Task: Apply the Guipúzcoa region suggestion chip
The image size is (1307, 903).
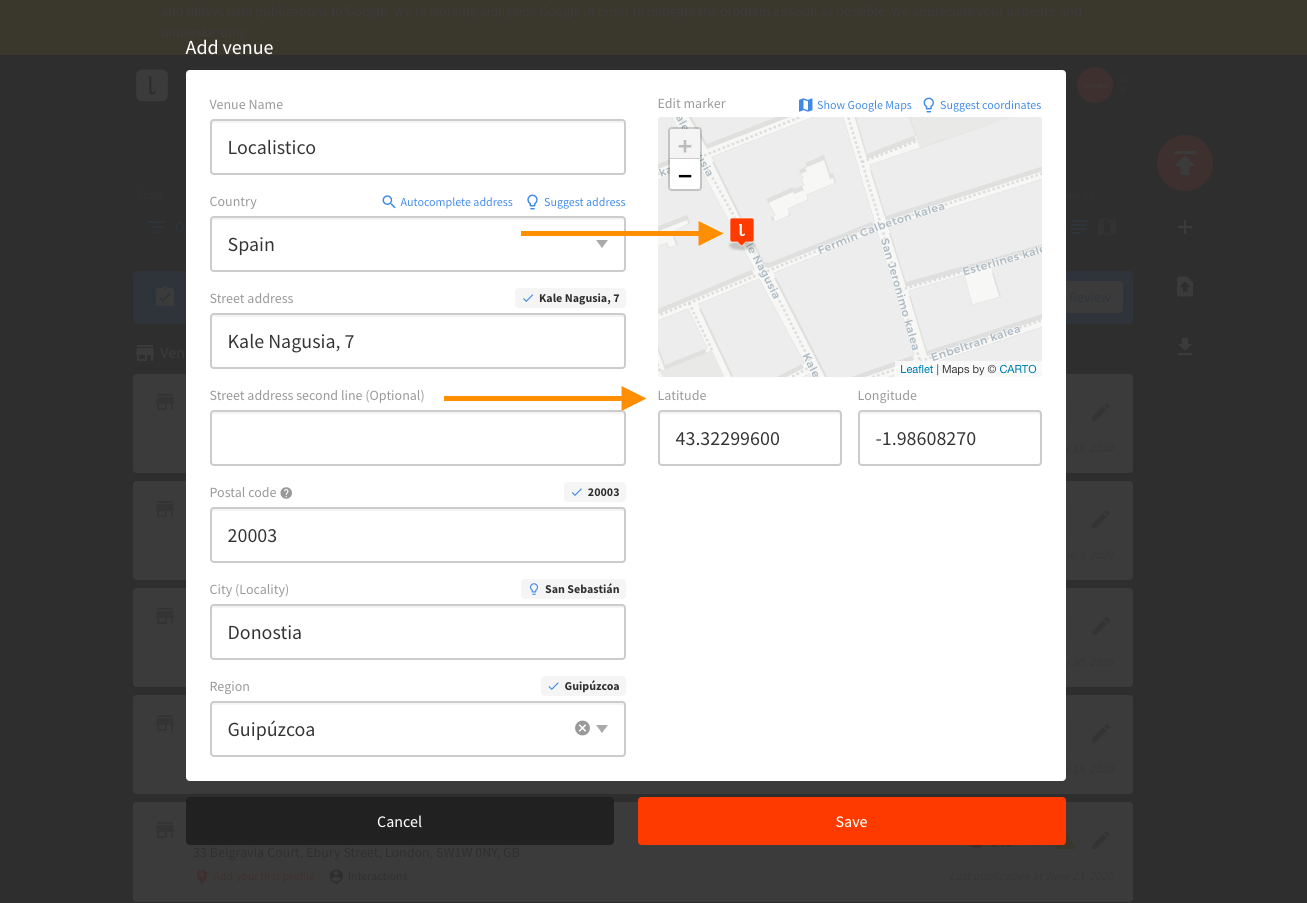Action: 583,686
